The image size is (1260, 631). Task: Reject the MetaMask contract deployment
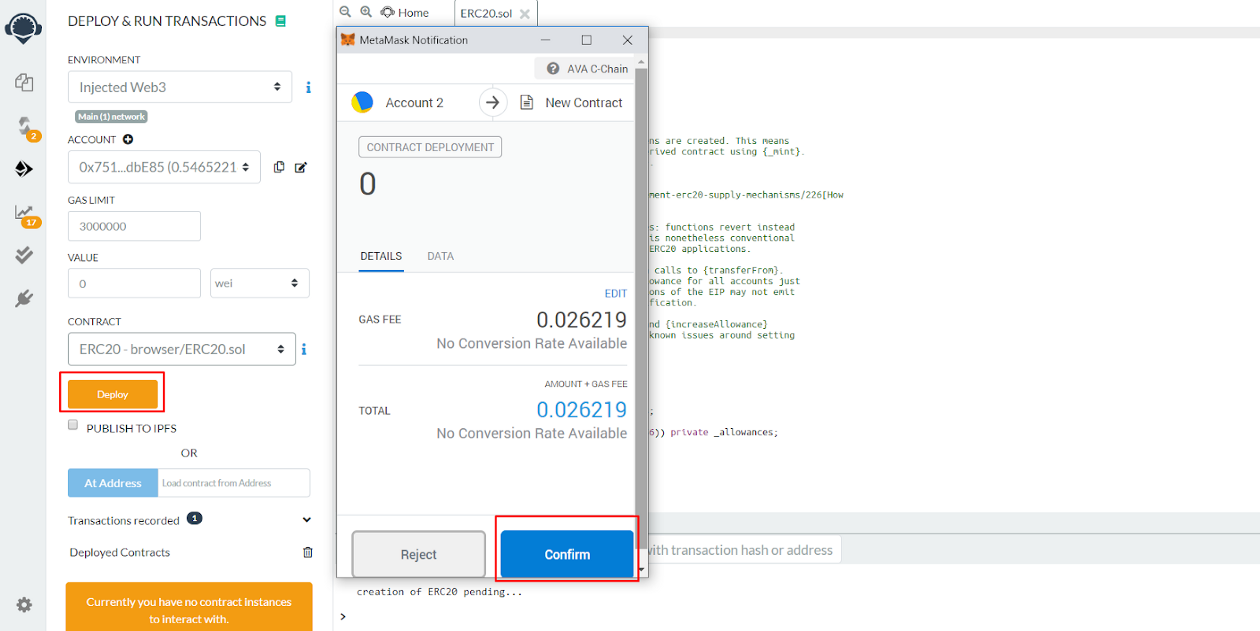[418, 554]
